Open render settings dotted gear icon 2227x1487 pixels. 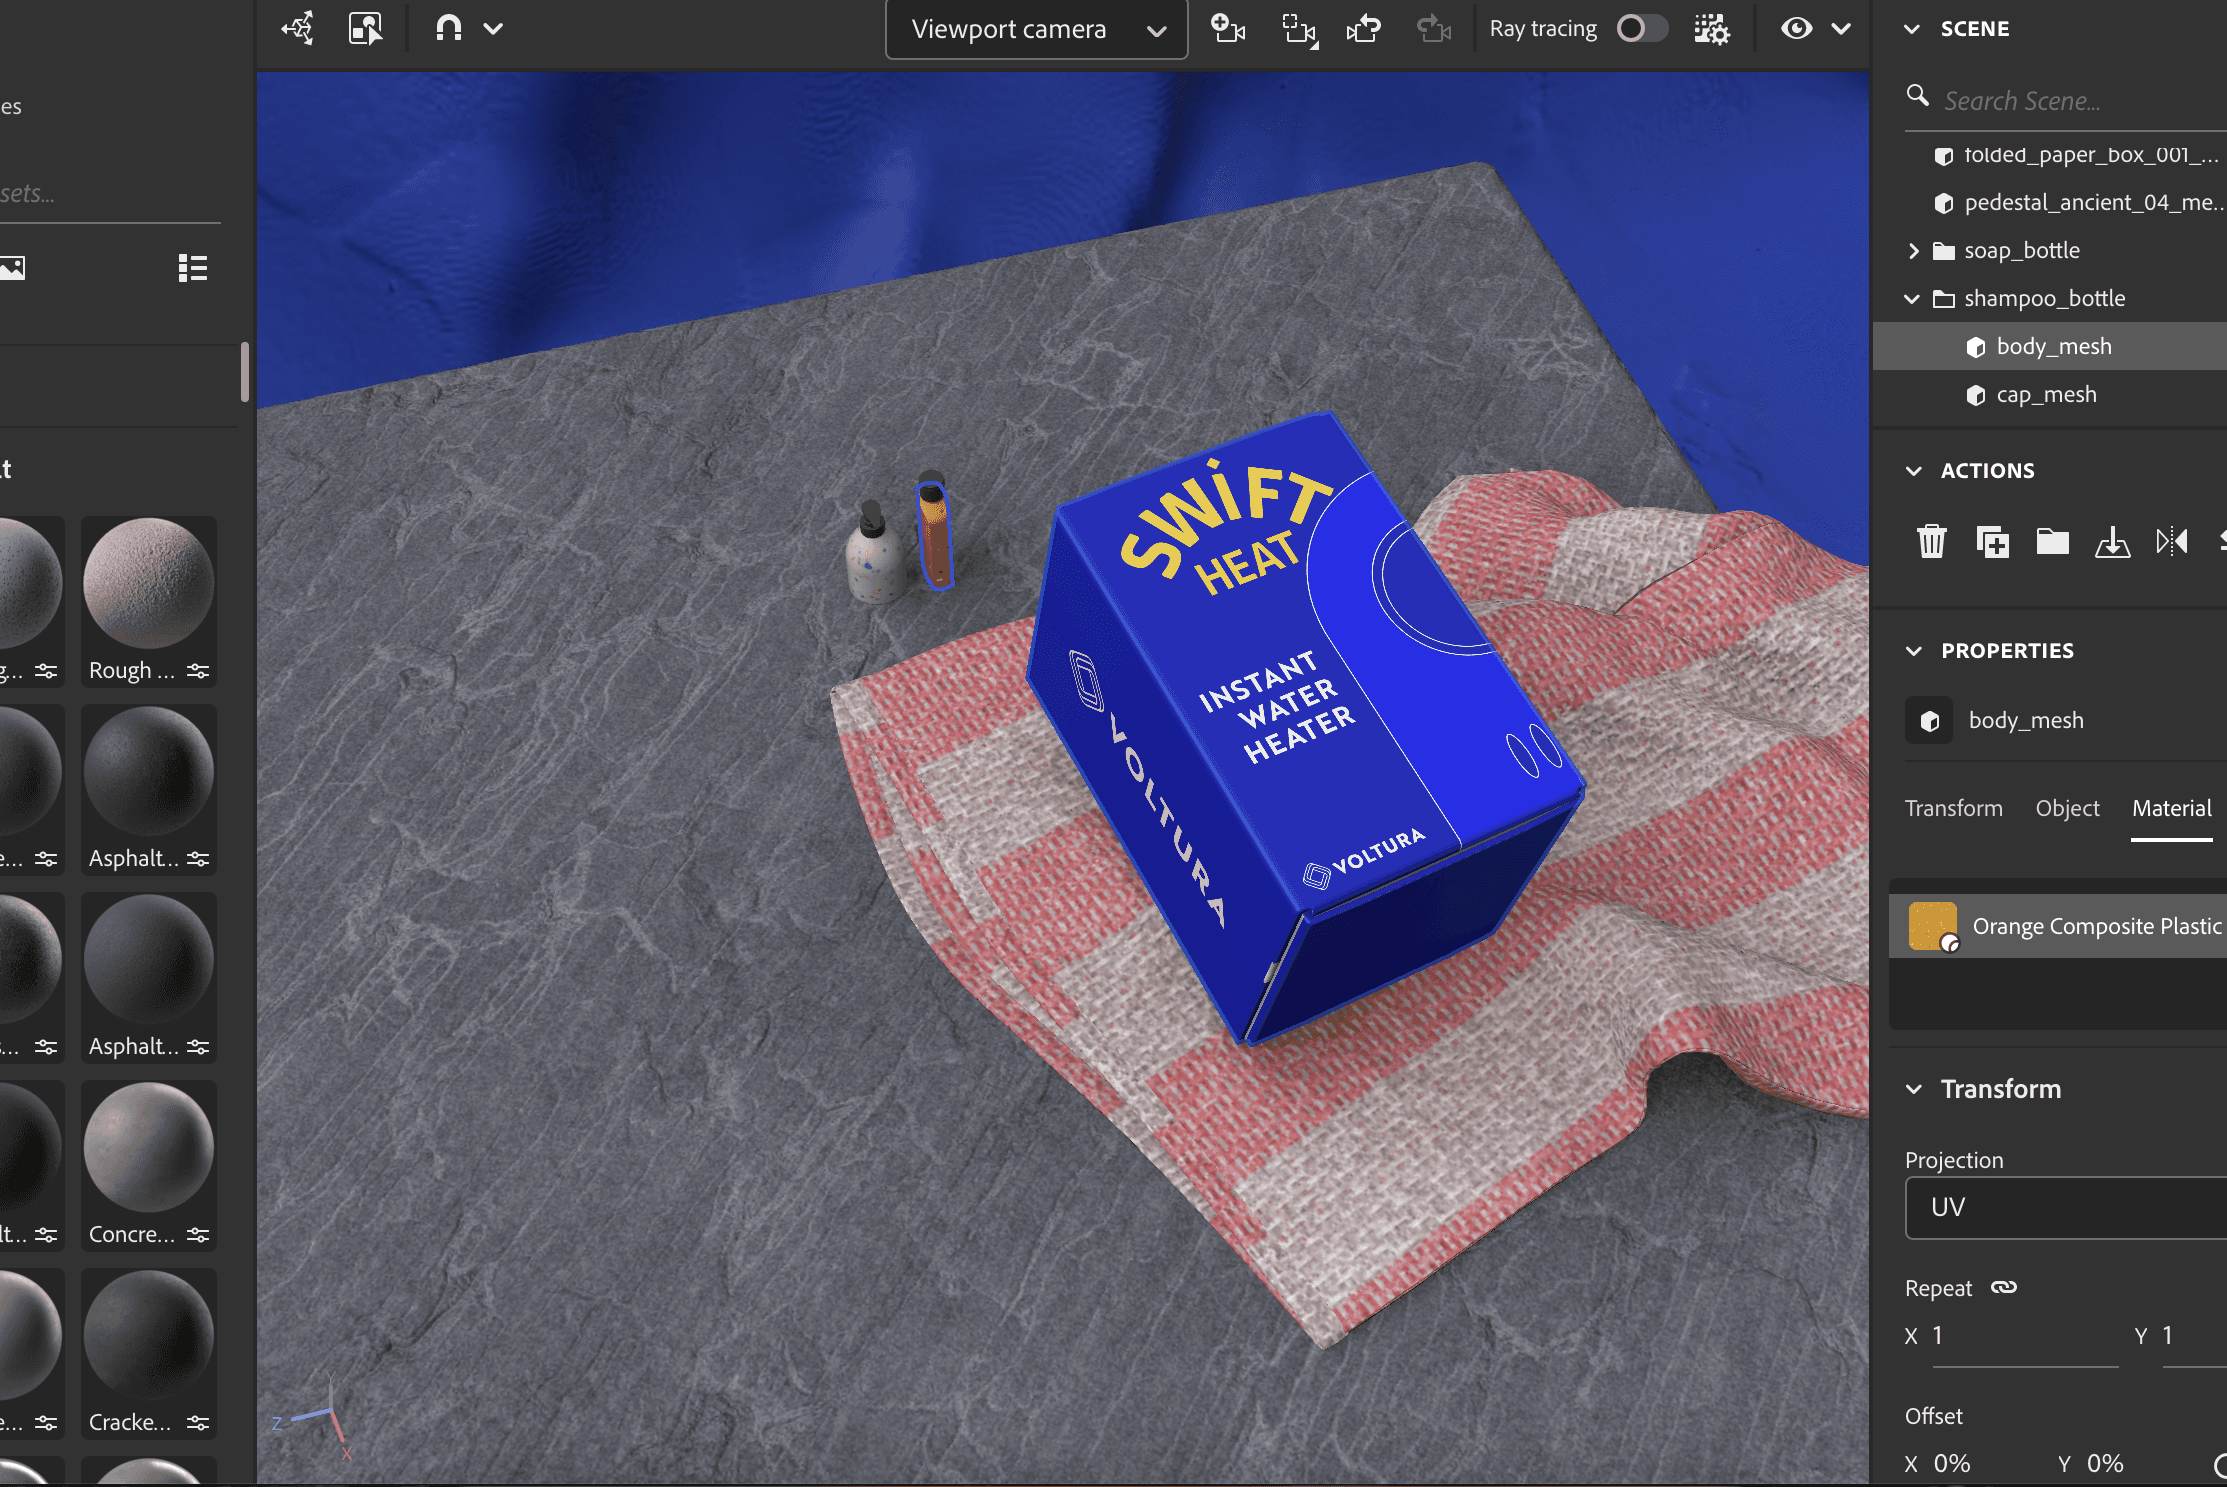click(x=1711, y=29)
